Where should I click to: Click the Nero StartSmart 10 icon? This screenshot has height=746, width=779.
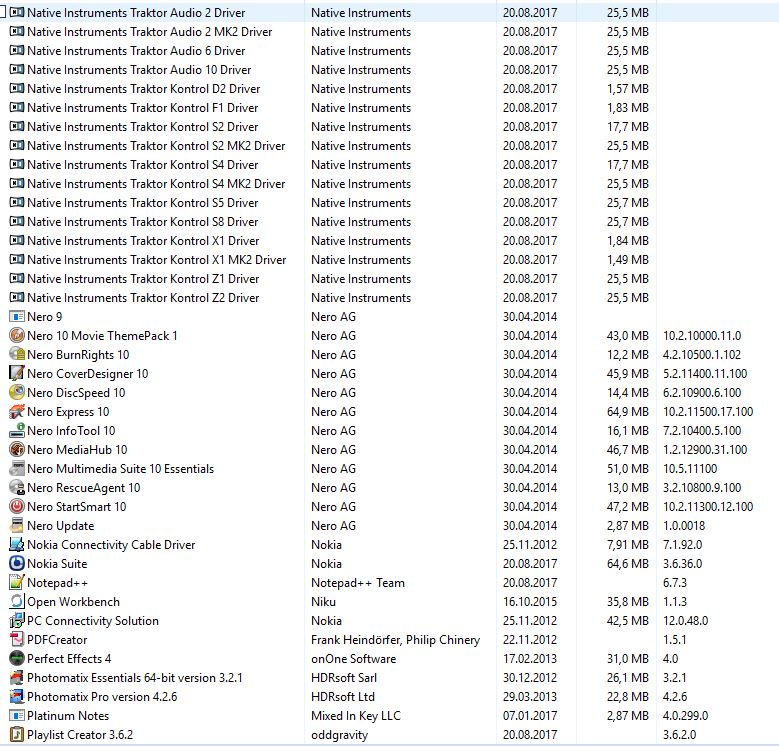17,506
